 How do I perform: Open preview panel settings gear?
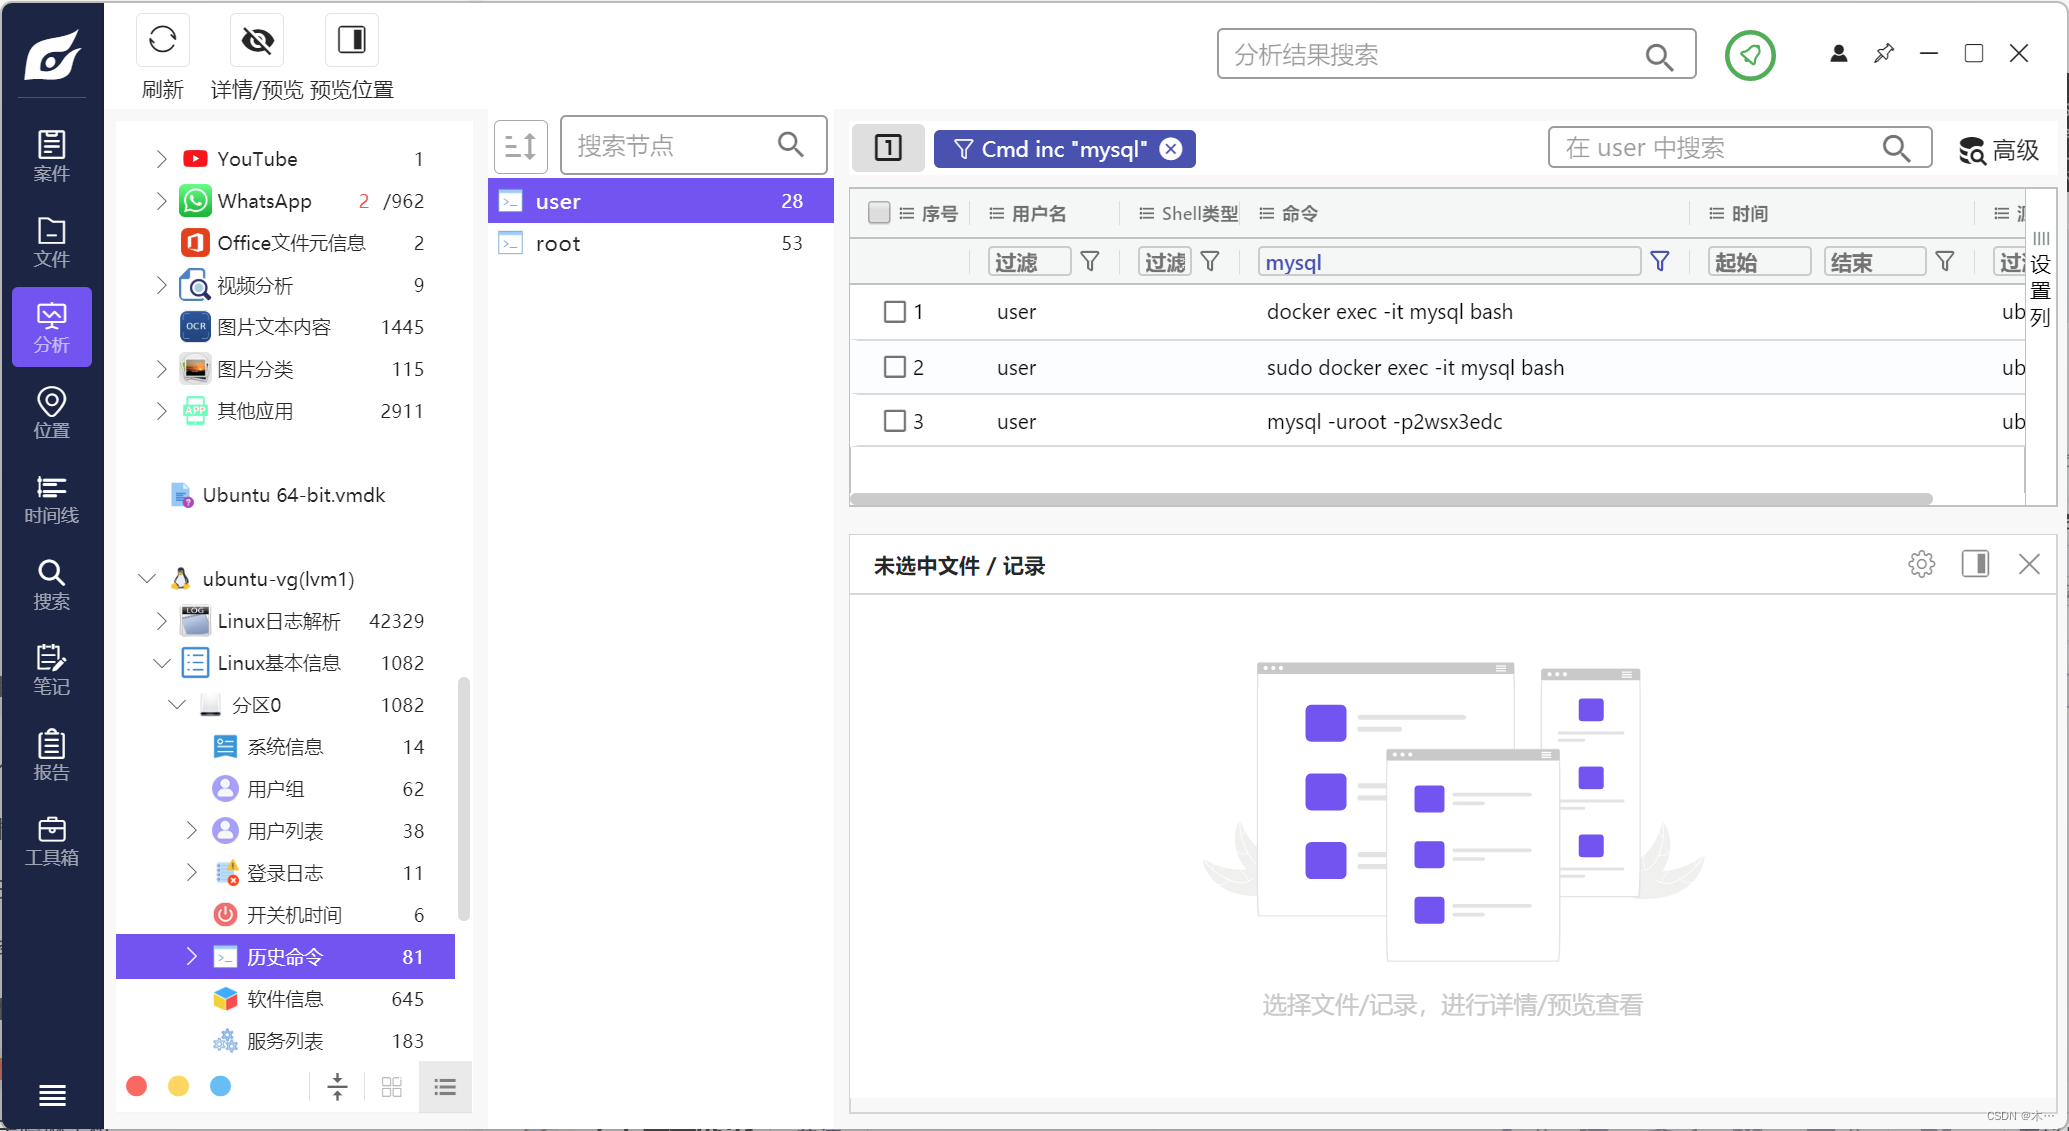[1921, 564]
